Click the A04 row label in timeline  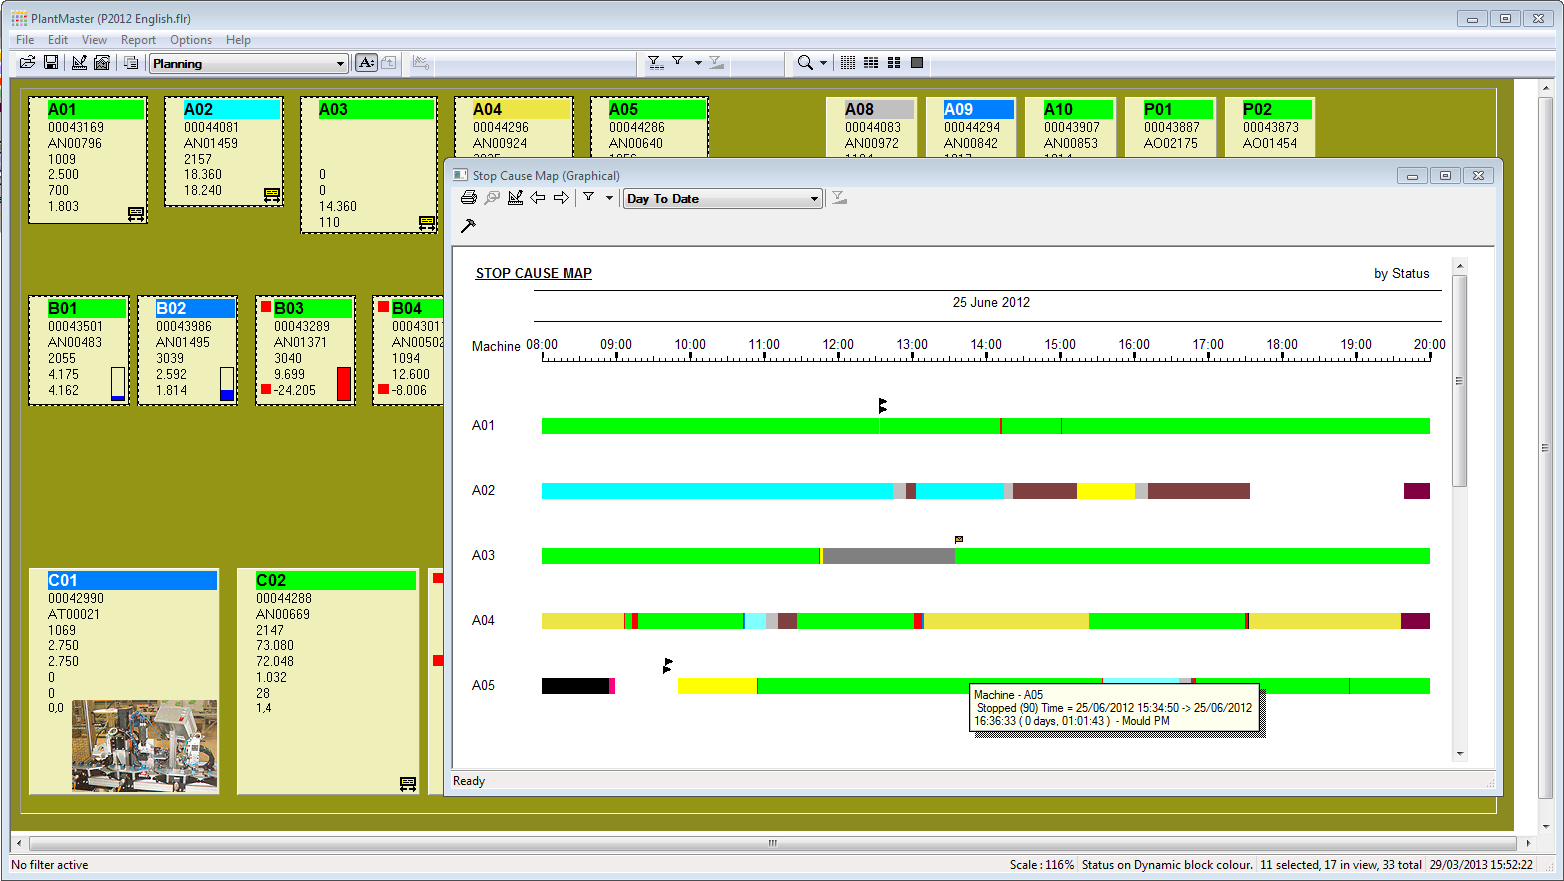(483, 620)
